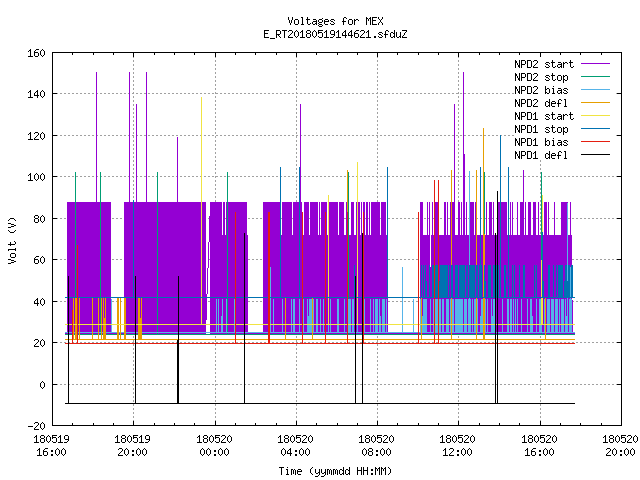The image size is (640, 480).
Task: Click the NPD1 bias legend label
Action: coord(541,142)
